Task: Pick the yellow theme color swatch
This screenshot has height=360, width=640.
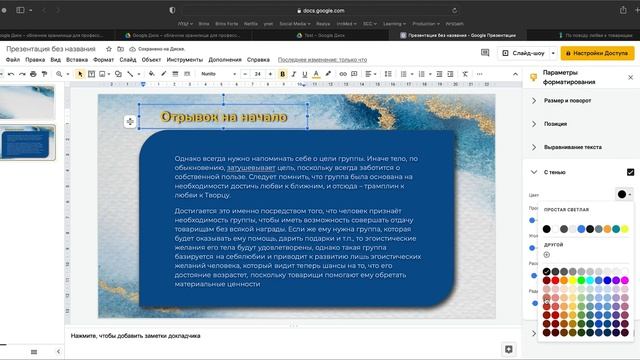Action: click(624, 229)
